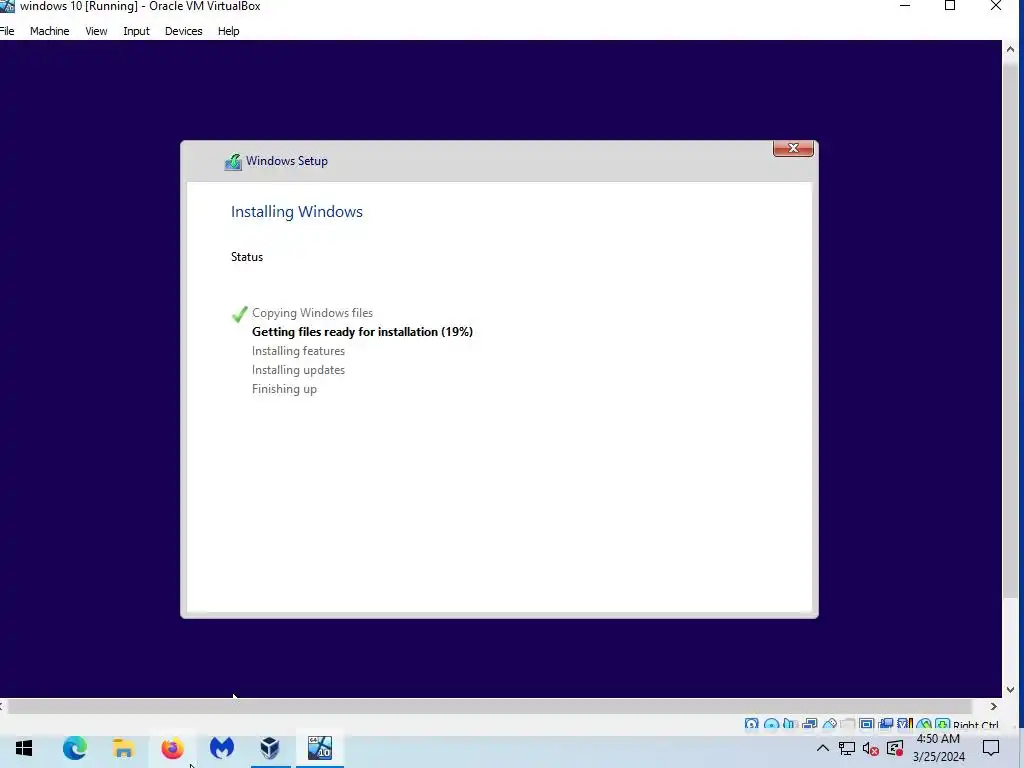Open the Windows Start menu
The width and height of the screenshot is (1024, 768).
point(24,748)
